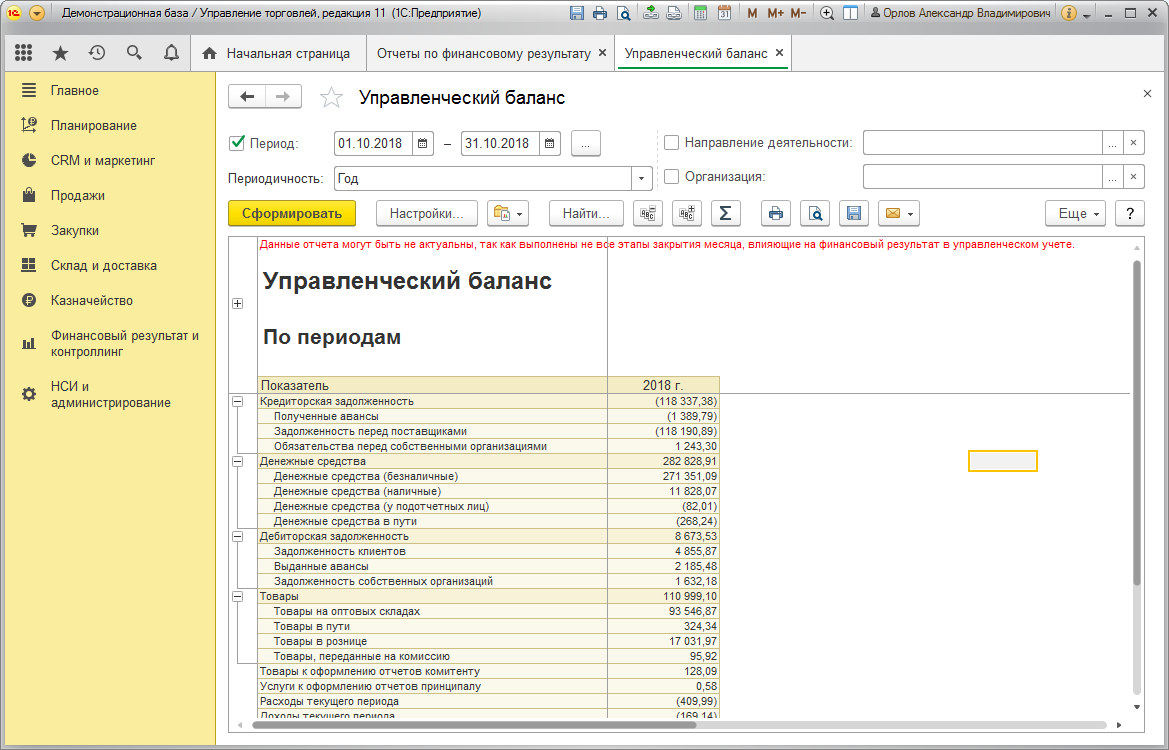The image size is (1169, 750).
Task: Click the save icon in title bar
Action: 576,13
